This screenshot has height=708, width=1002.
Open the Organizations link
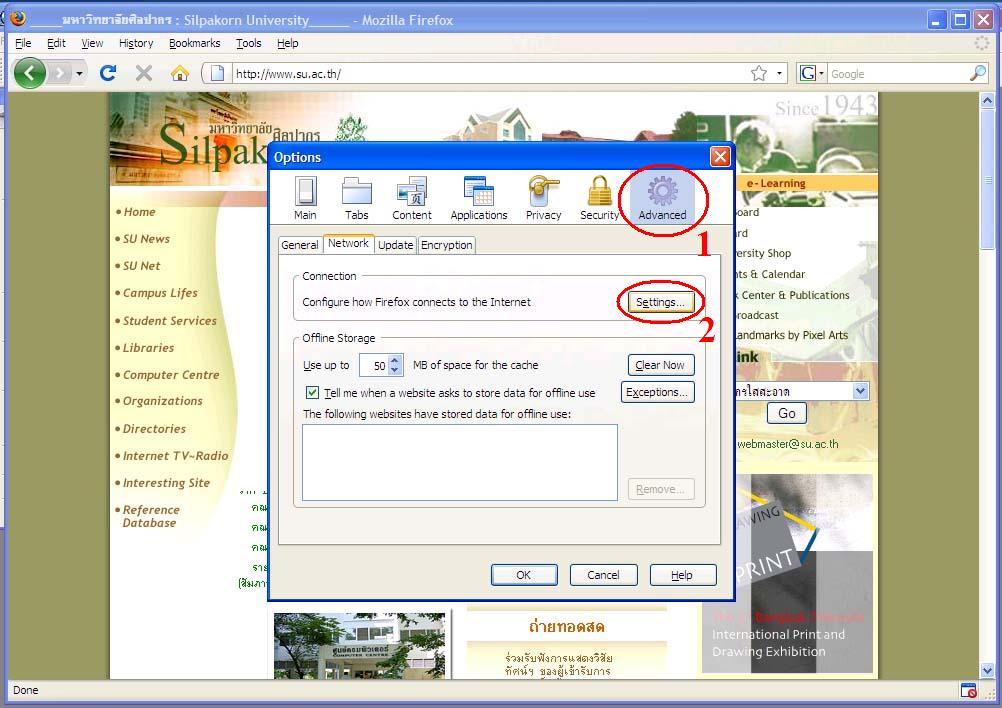point(162,401)
